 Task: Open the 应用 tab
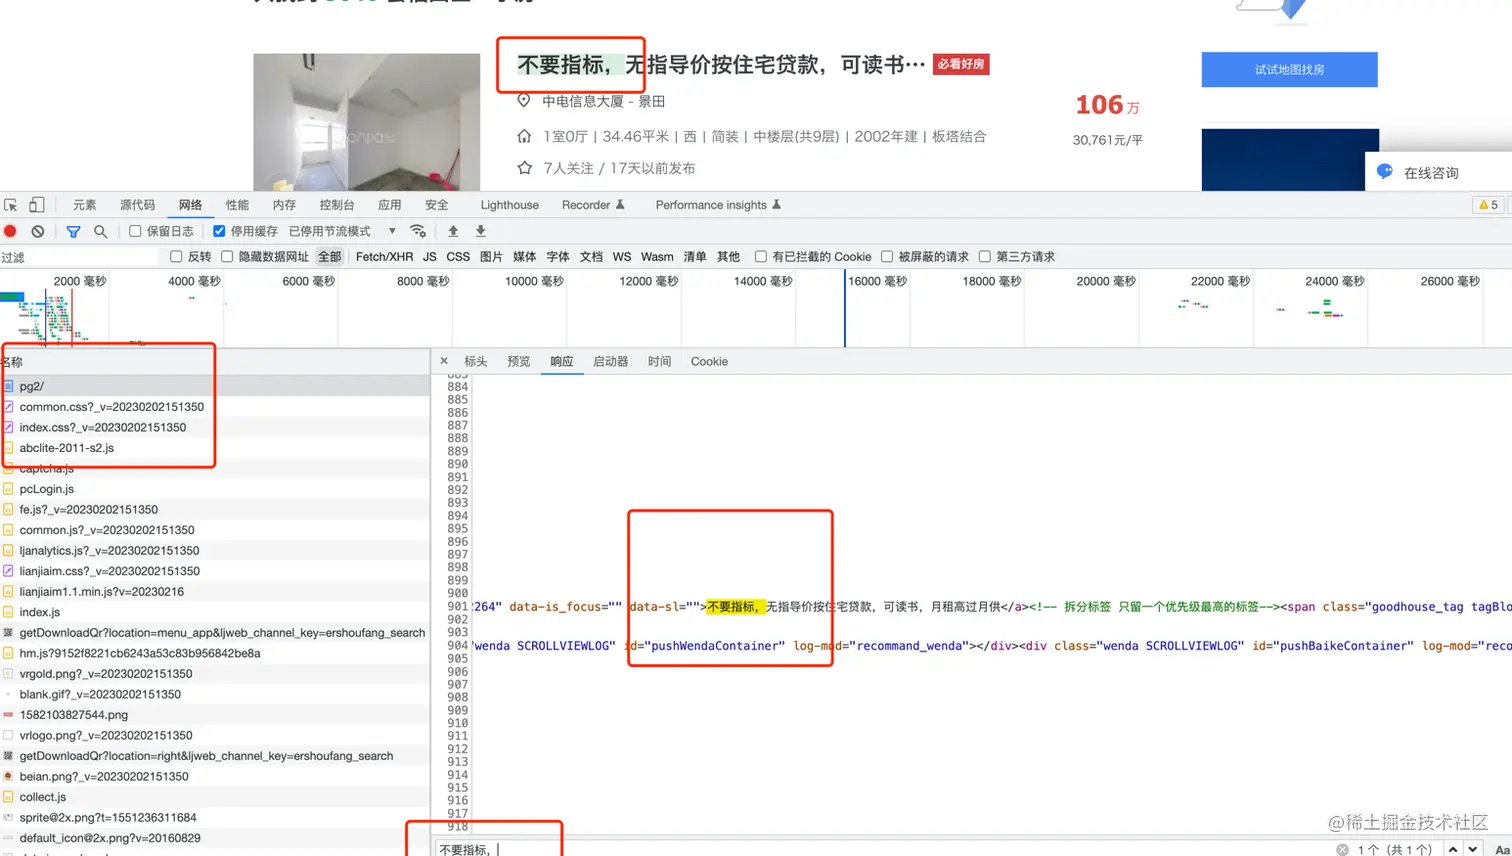(x=390, y=205)
